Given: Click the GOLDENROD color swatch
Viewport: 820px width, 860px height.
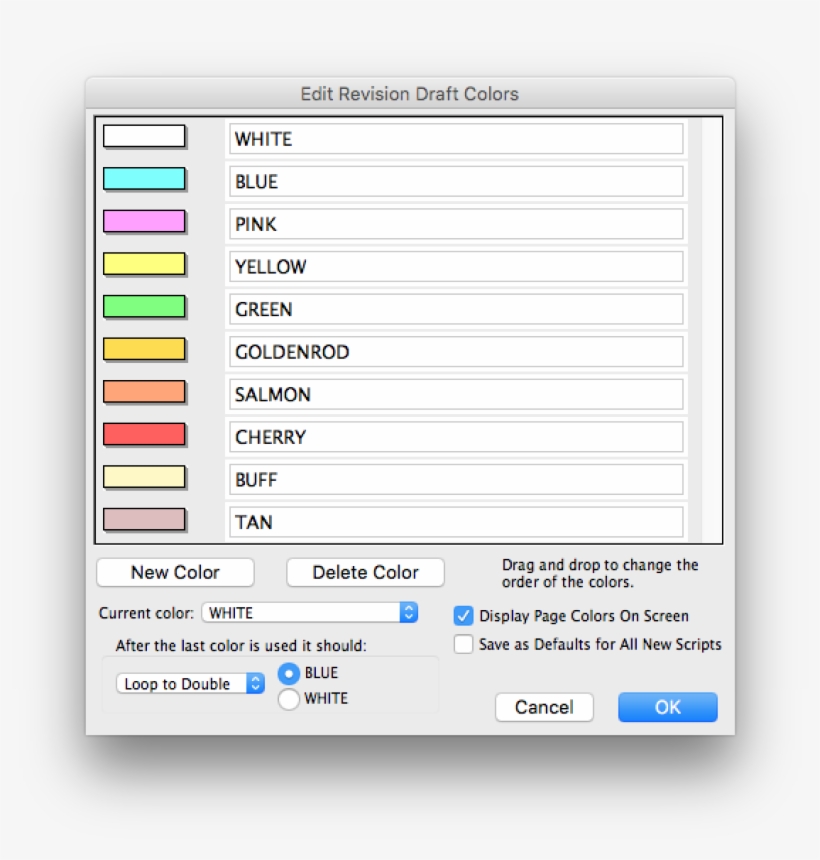Looking at the screenshot, I should (144, 349).
